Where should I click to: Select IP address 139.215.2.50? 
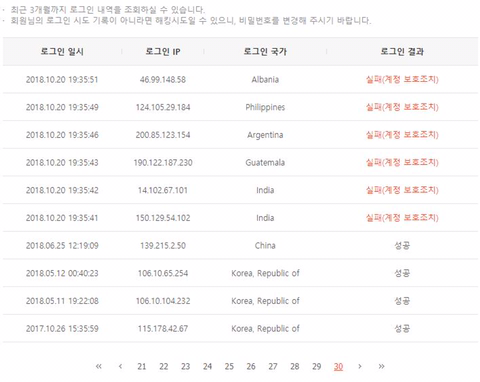(x=163, y=246)
